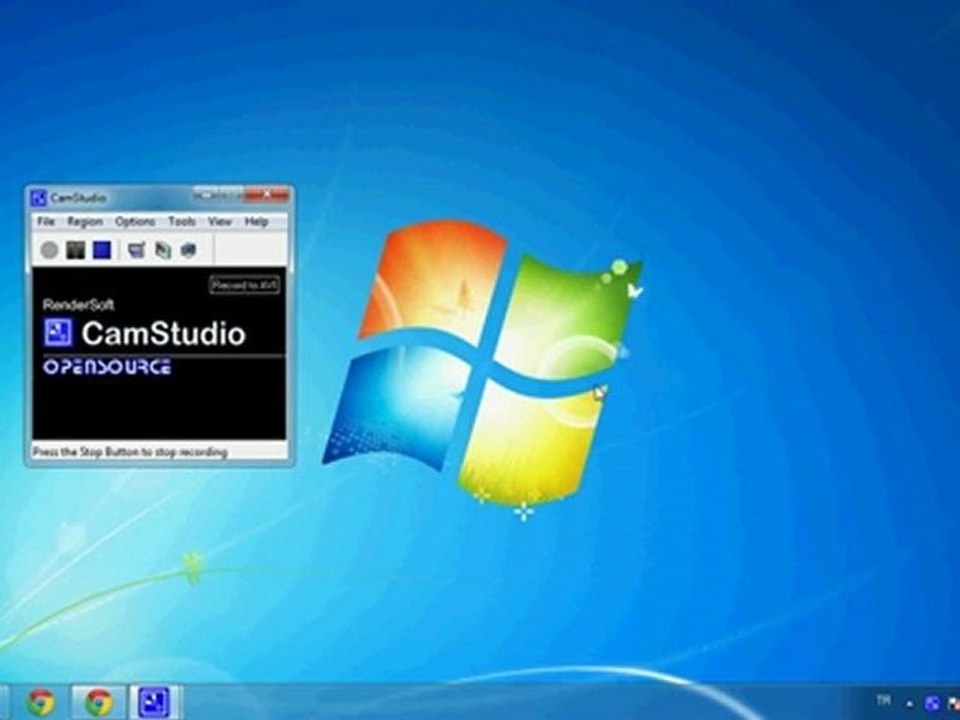Open the Tools menu
The height and width of the screenshot is (720, 960).
click(x=182, y=221)
